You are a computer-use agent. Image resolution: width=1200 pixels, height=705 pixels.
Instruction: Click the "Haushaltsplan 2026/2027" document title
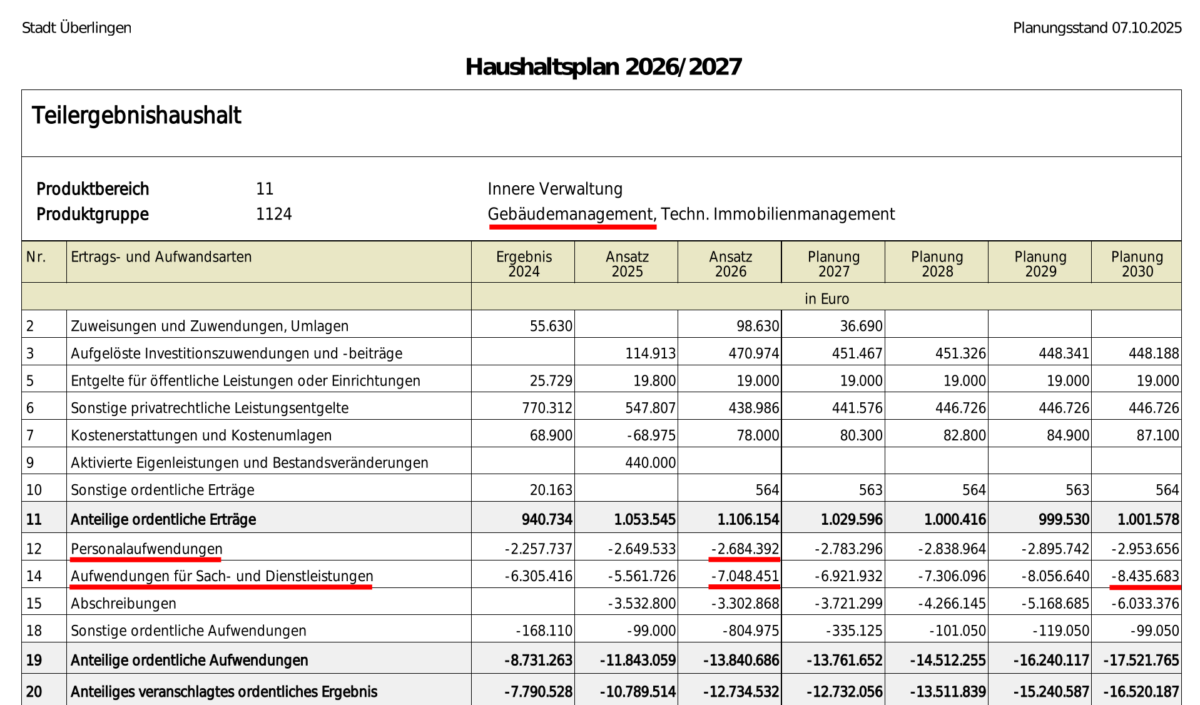(603, 67)
